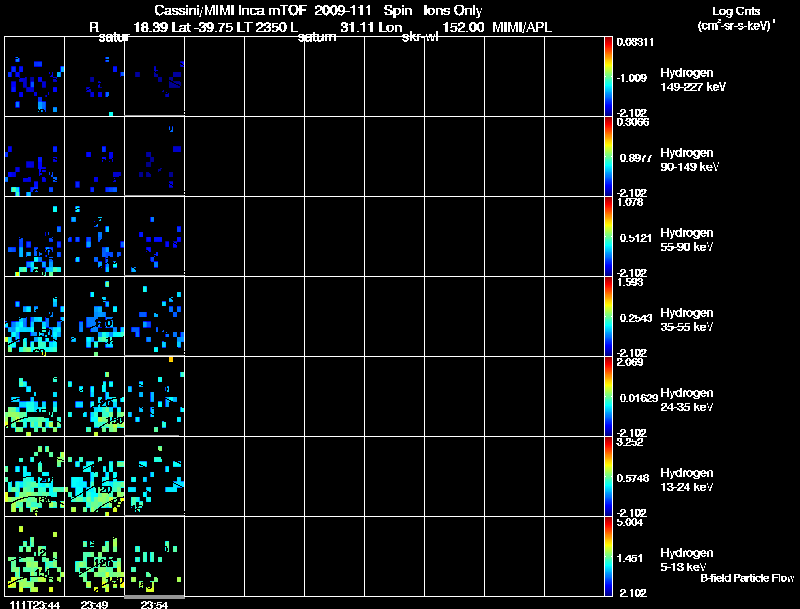Click the '111T23:44' time label
Viewport: 800px width, 609px height.
pos(35,605)
